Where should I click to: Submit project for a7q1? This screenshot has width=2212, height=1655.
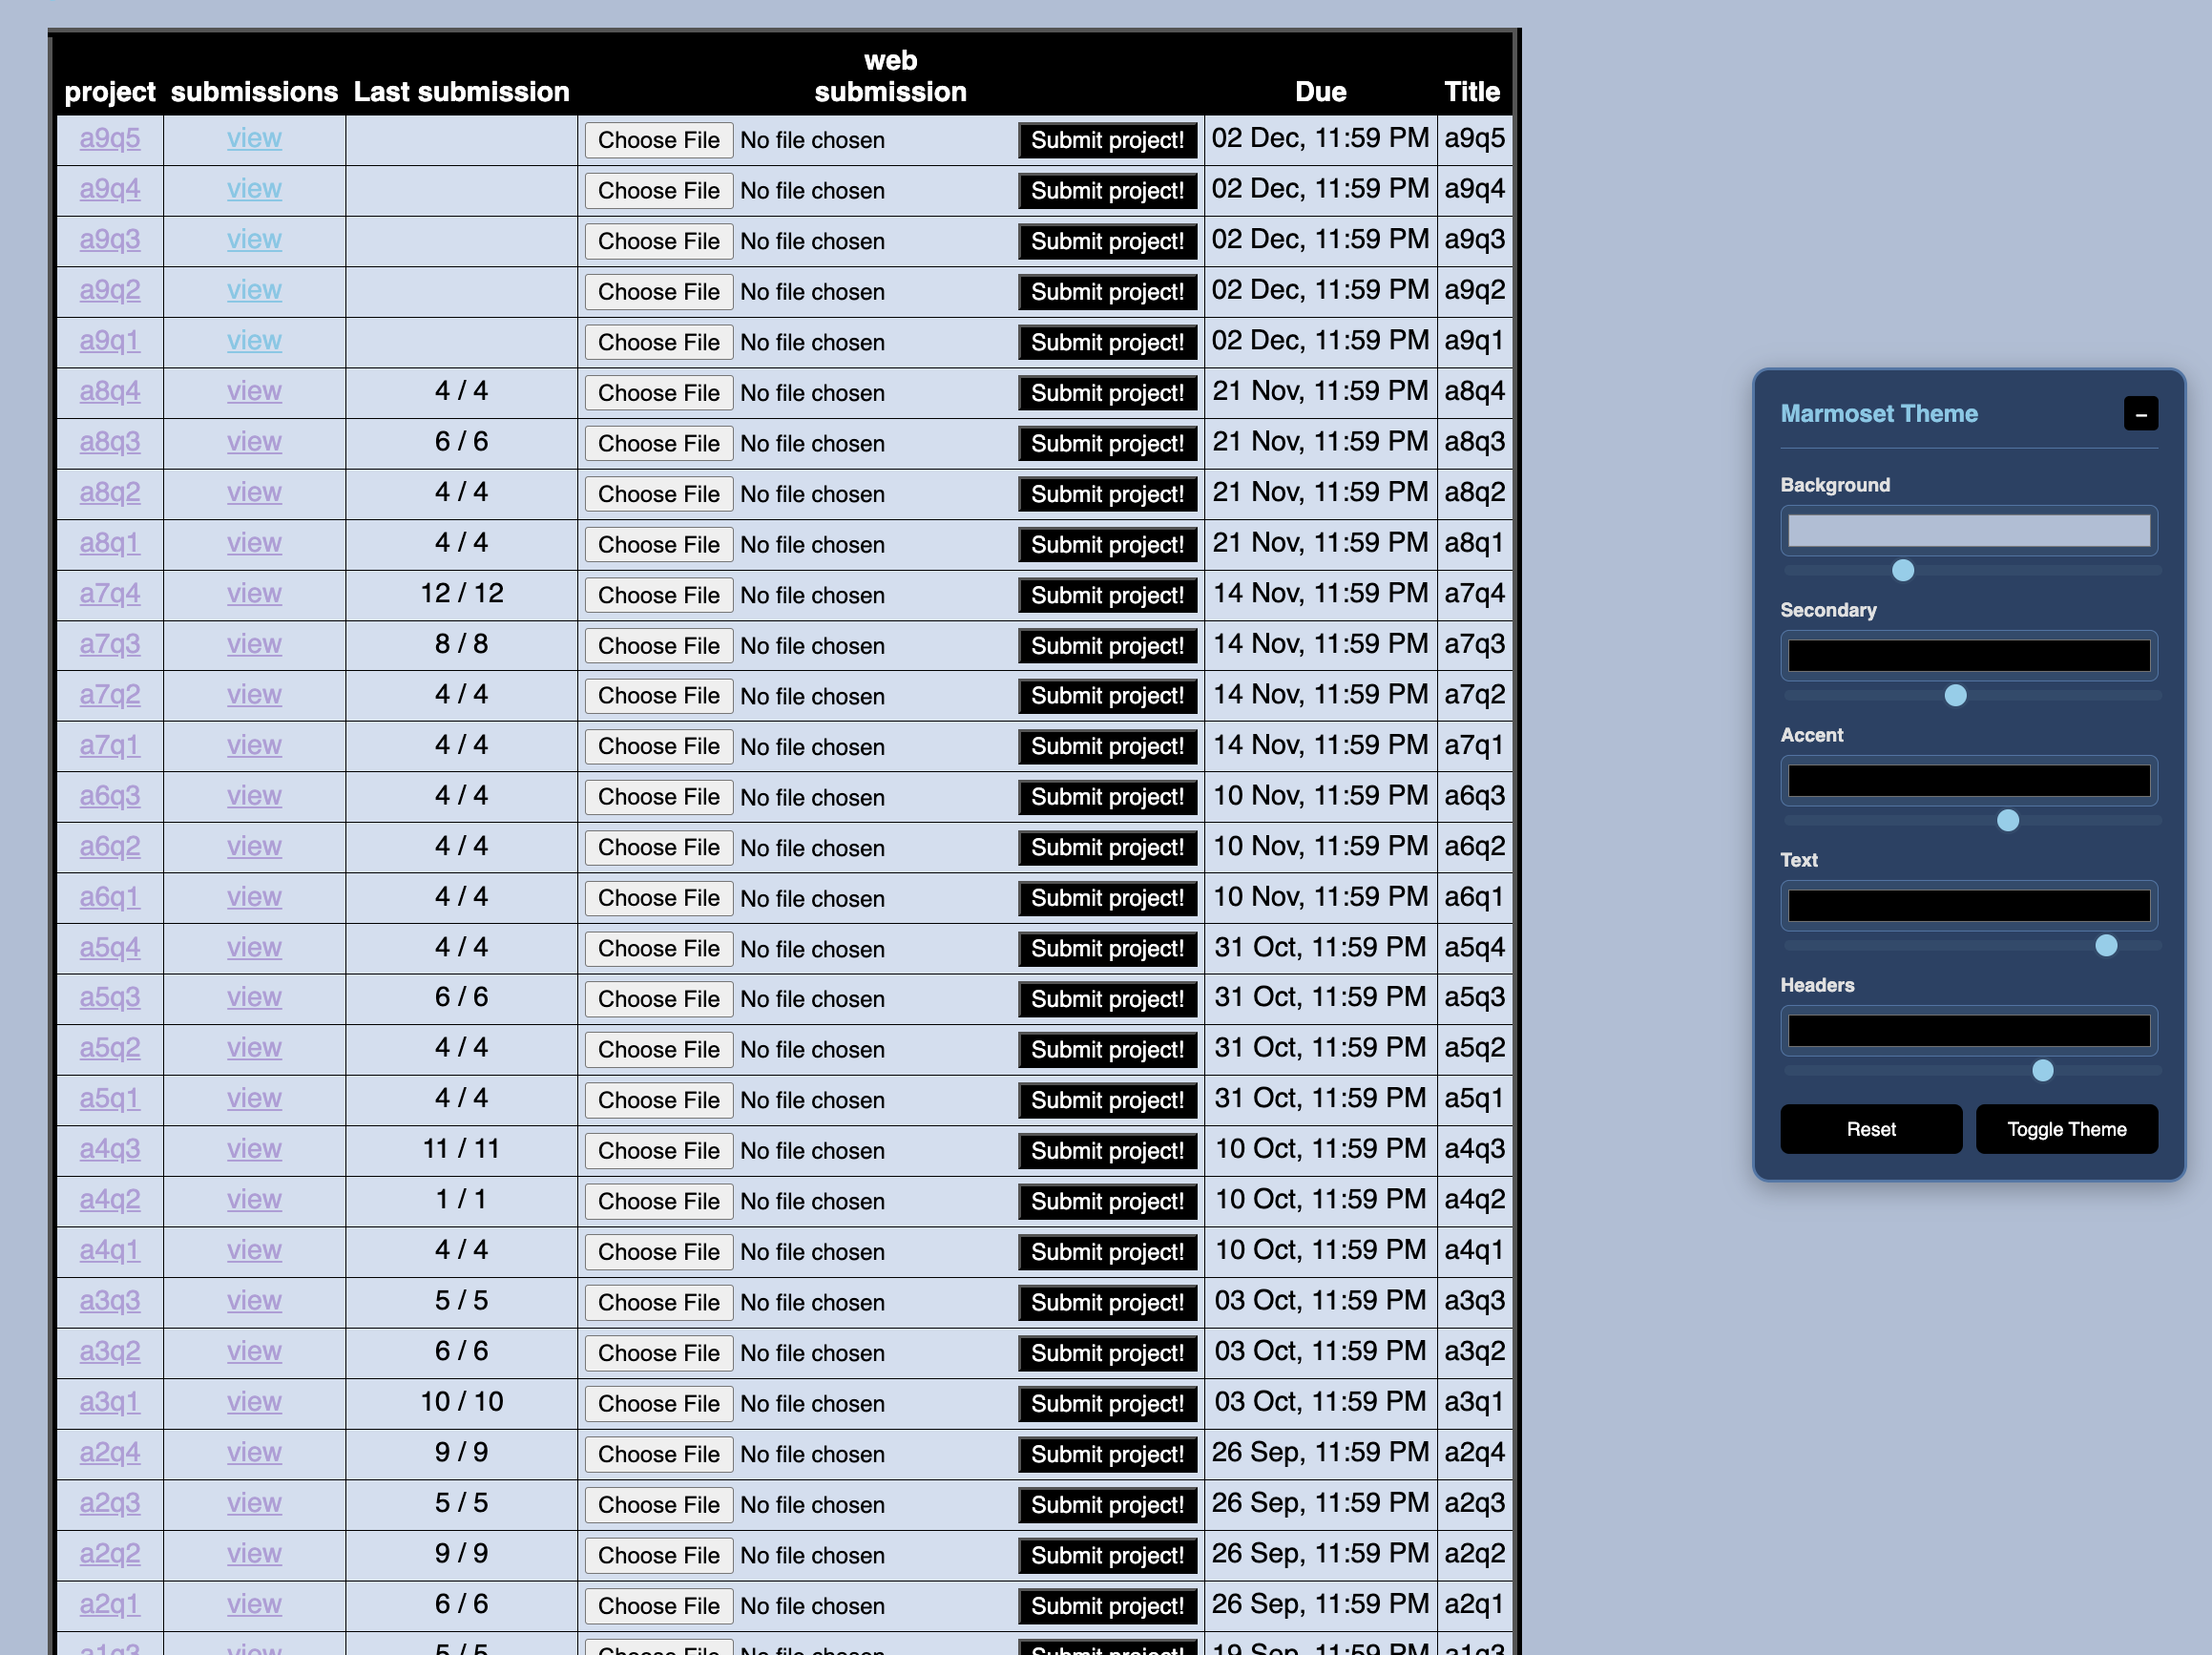point(1107,746)
